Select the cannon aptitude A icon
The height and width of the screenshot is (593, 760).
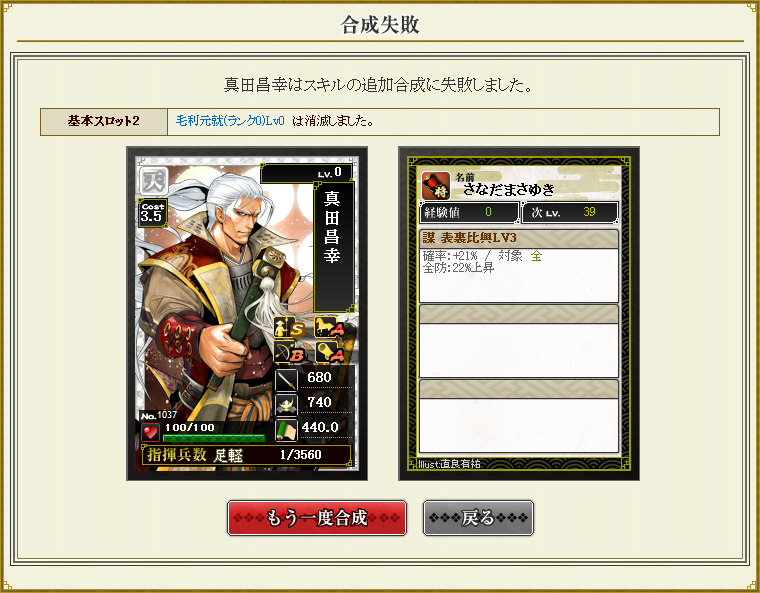coord(330,352)
